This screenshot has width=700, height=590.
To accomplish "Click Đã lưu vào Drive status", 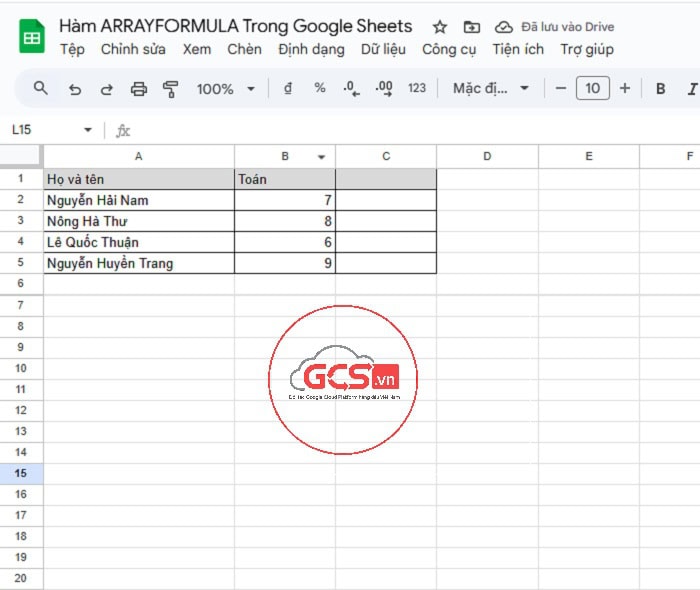I will coord(569,27).
